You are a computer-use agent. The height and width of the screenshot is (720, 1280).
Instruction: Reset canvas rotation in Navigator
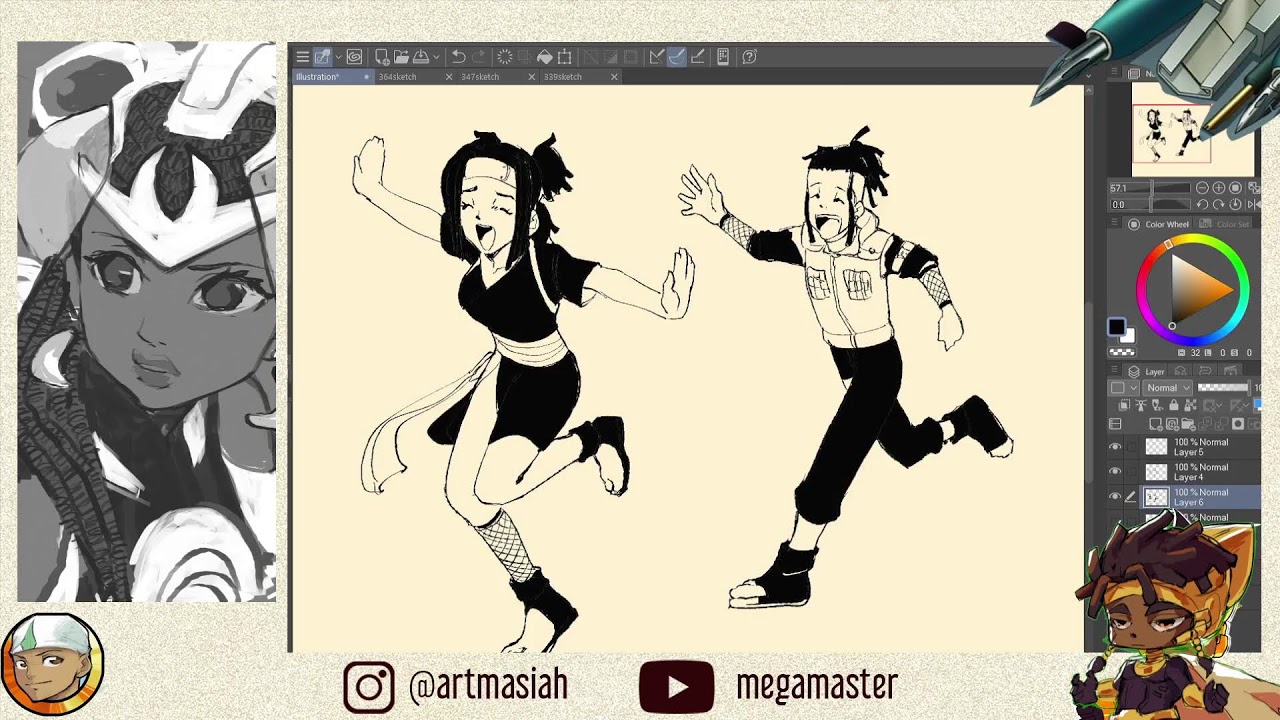point(1235,204)
